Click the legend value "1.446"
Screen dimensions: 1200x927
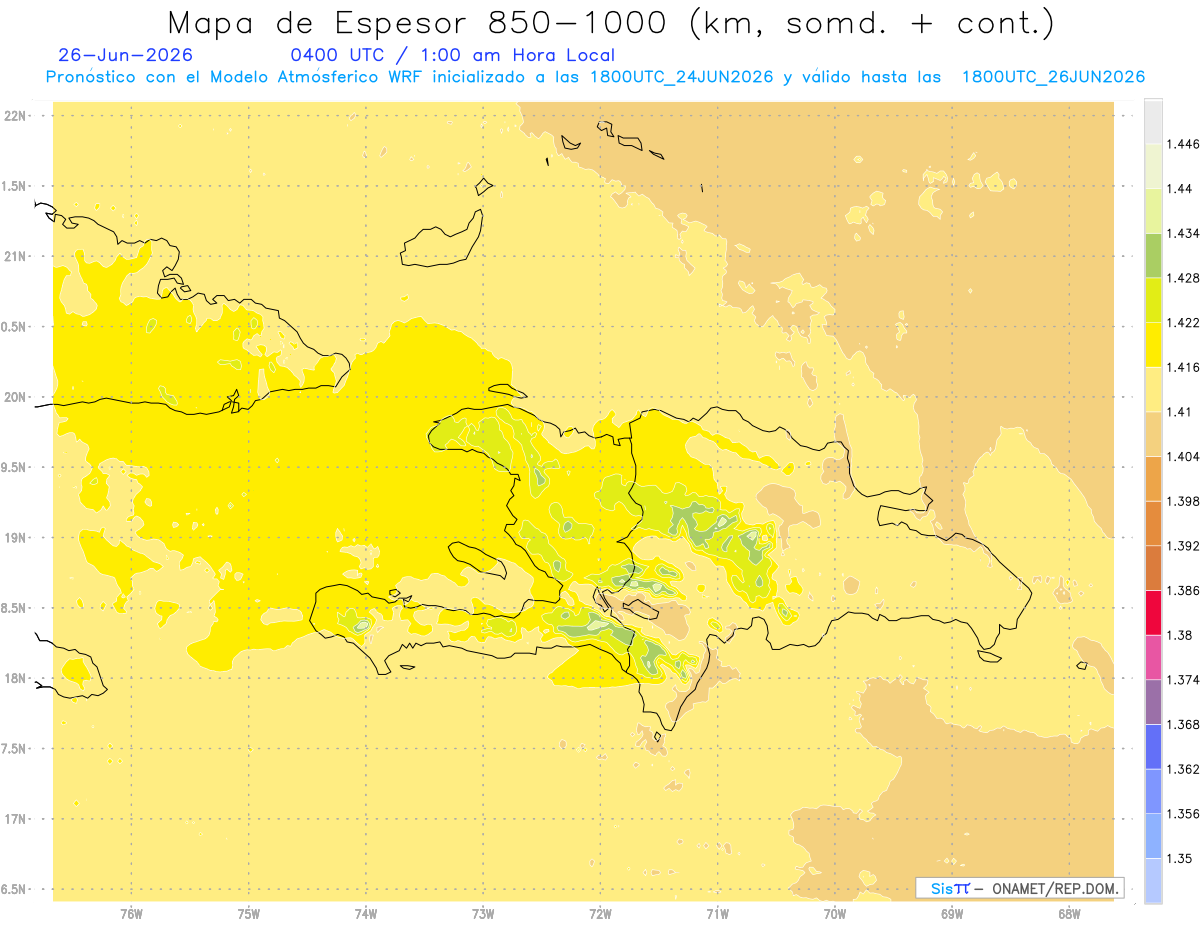point(1183,144)
